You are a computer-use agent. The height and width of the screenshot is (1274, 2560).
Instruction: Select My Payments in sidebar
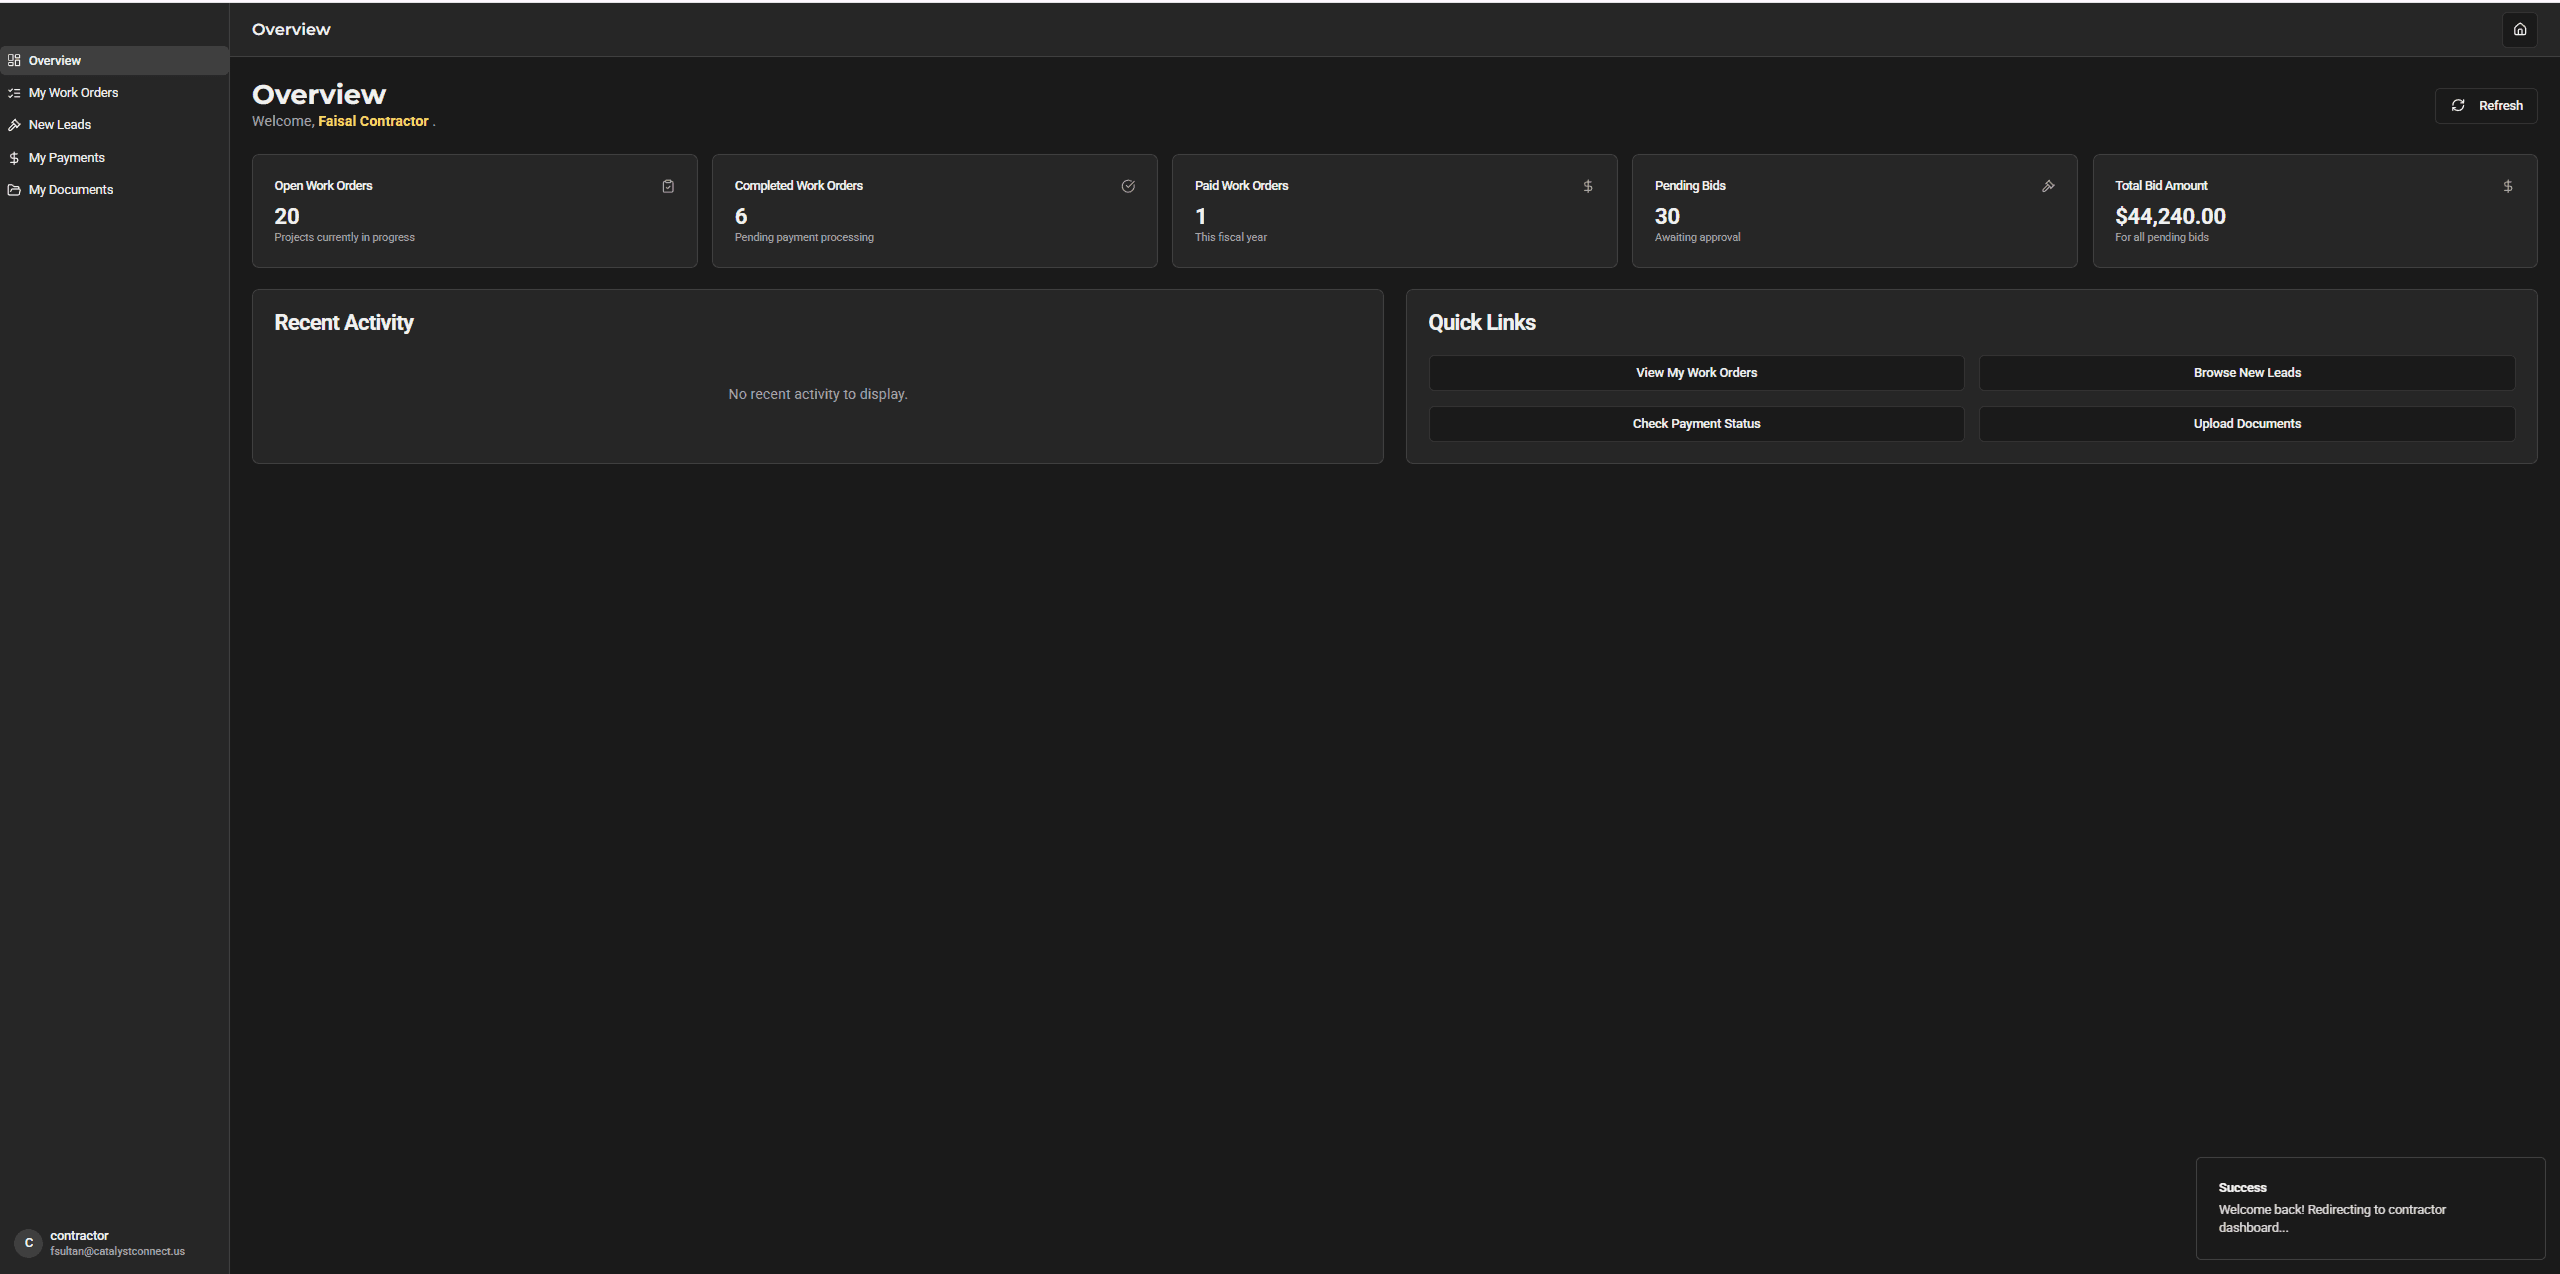pos(114,158)
